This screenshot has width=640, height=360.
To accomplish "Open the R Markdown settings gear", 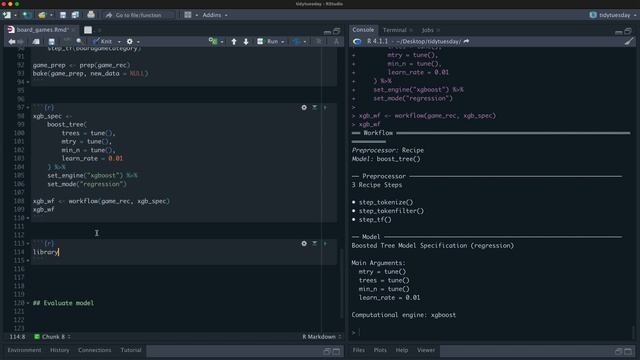I will coord(130,42).
